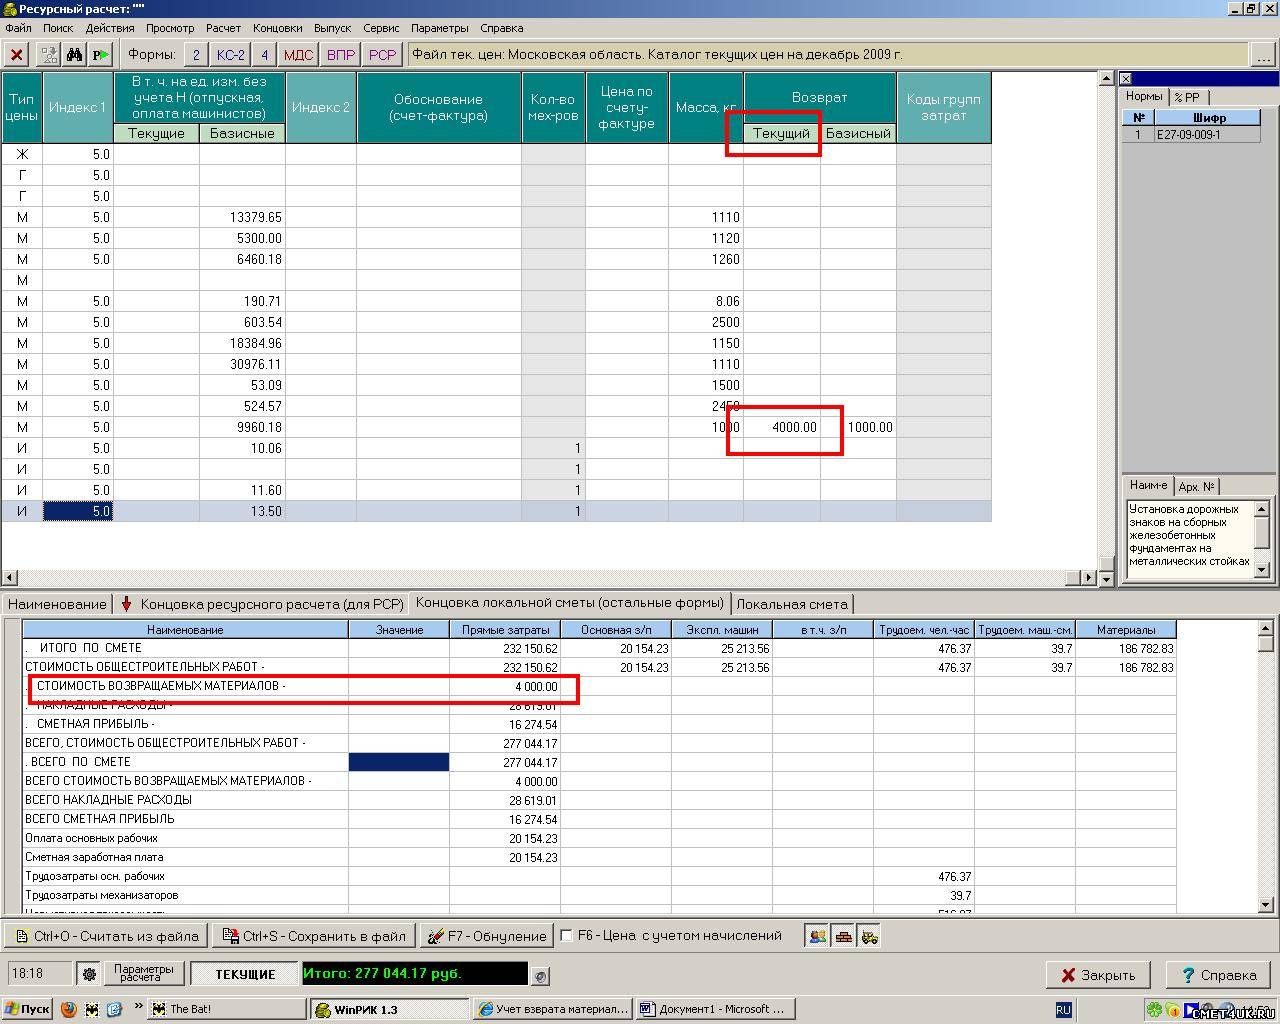Select the КС-2 form button
Screen dimensions: 1280x1024
[x=230, y=55]
